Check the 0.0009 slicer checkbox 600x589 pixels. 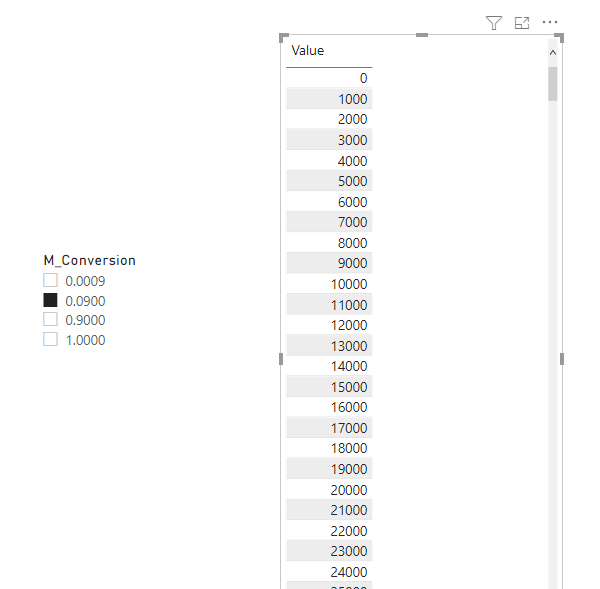point(50,280)
